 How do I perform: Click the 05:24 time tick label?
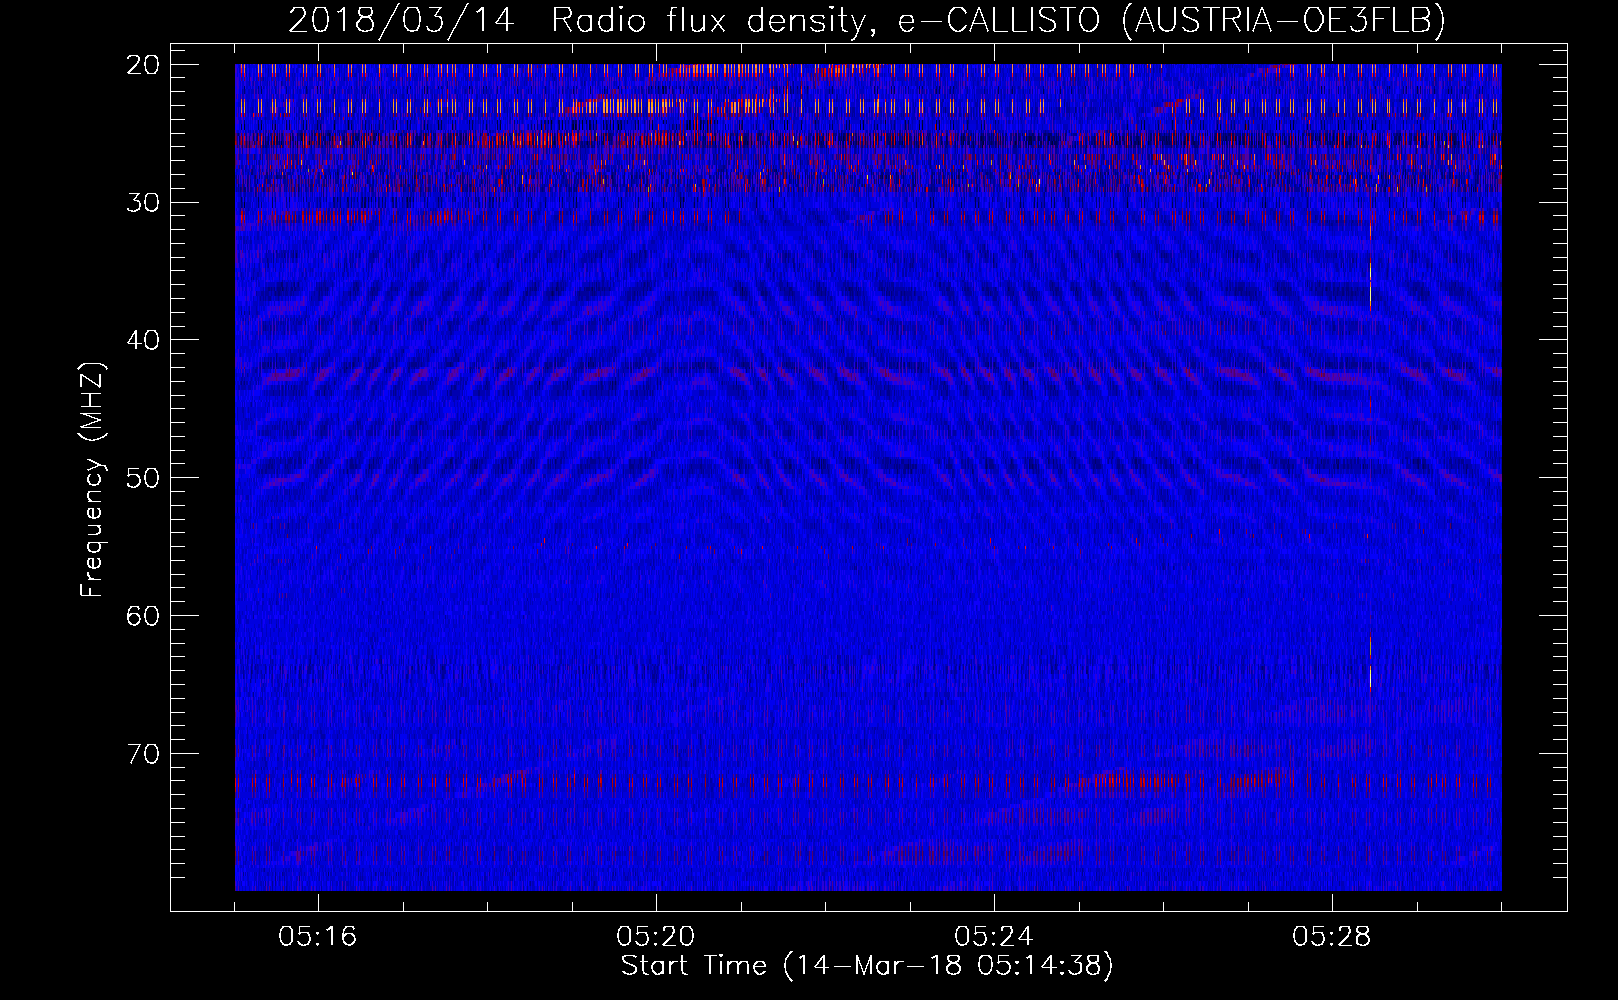coord(994,937)
